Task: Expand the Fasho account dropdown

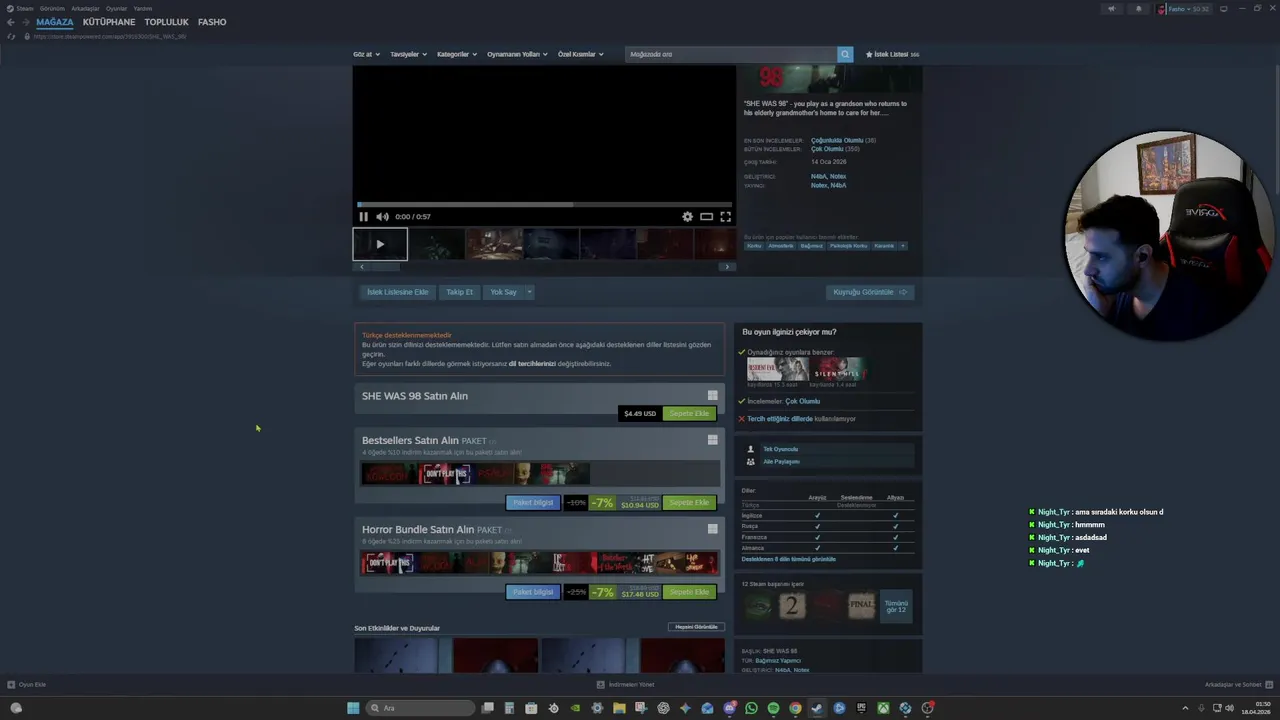Action: point(1184,9)
